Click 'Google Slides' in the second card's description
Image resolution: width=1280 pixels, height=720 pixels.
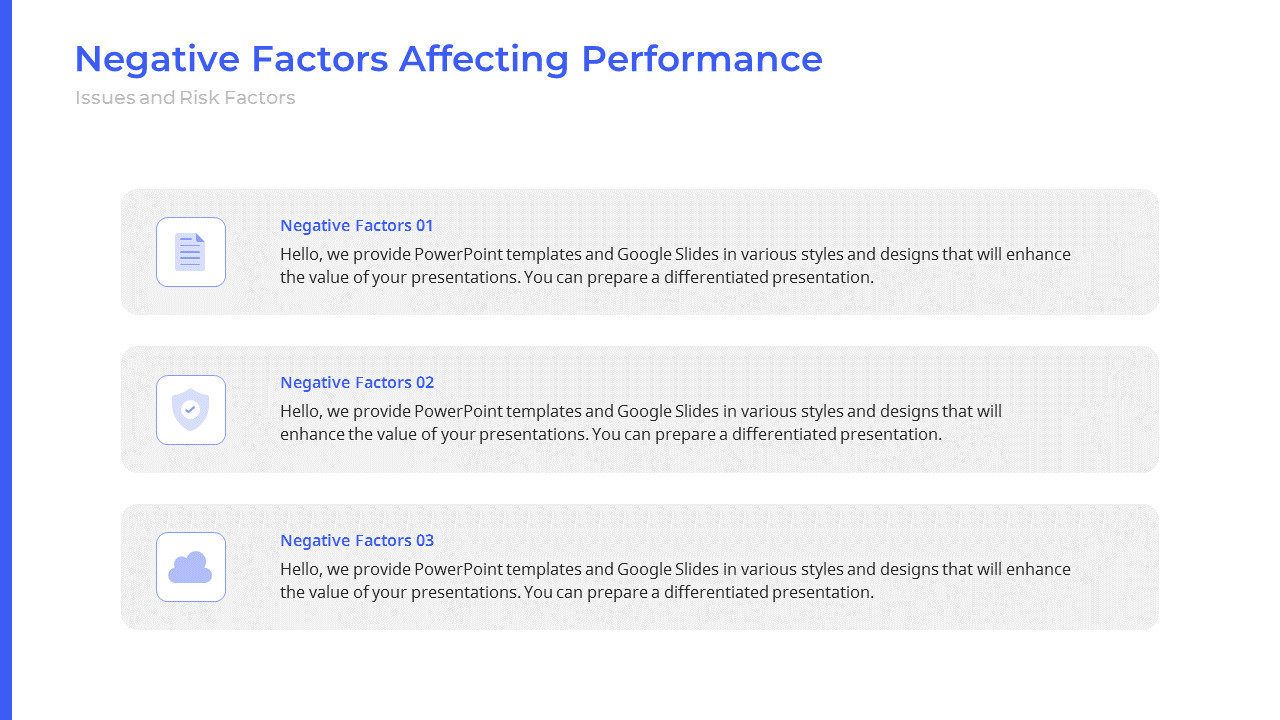668,411
